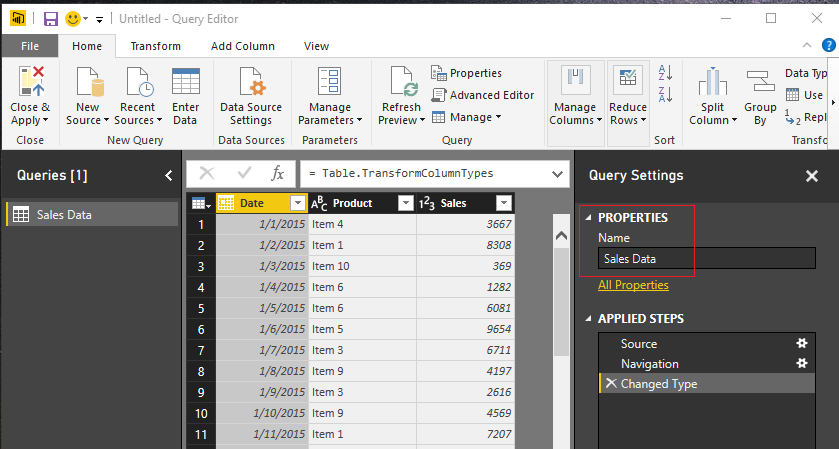Click the Name input field
Viewport: 839px width, 449px height.
coord(707,258)
